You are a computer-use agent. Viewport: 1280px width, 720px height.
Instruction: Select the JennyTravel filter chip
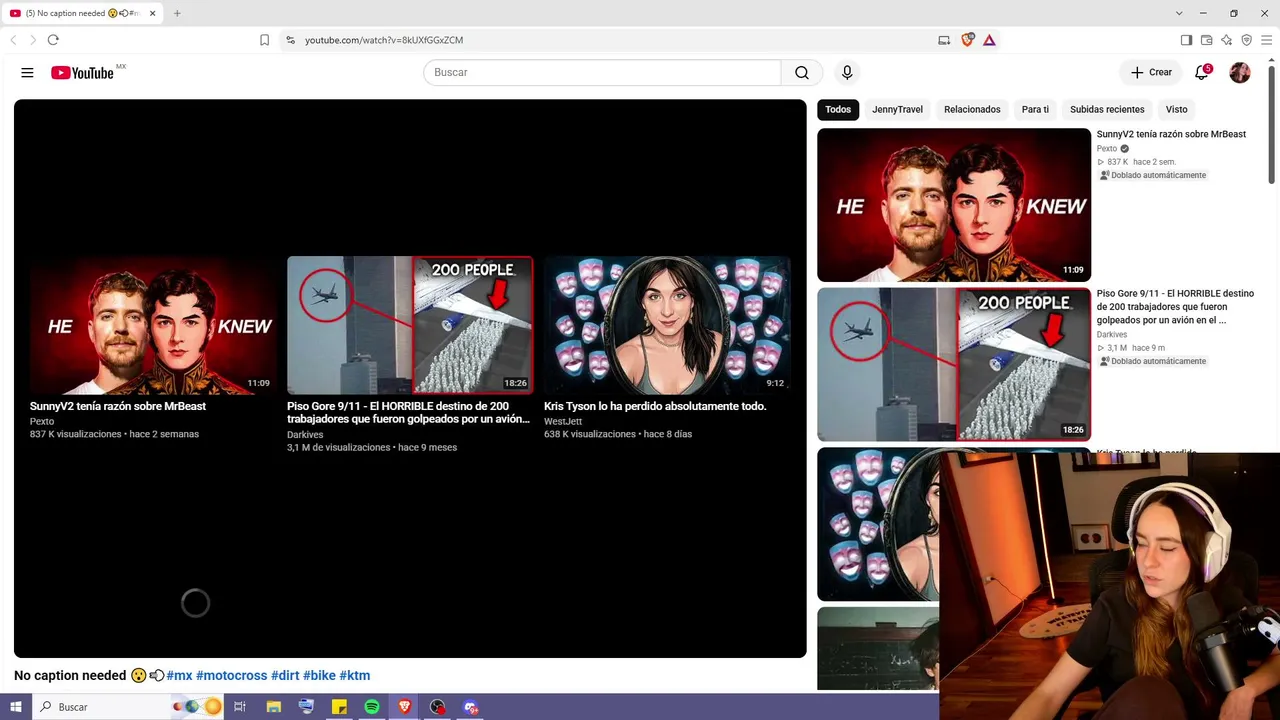pos(897,109)
